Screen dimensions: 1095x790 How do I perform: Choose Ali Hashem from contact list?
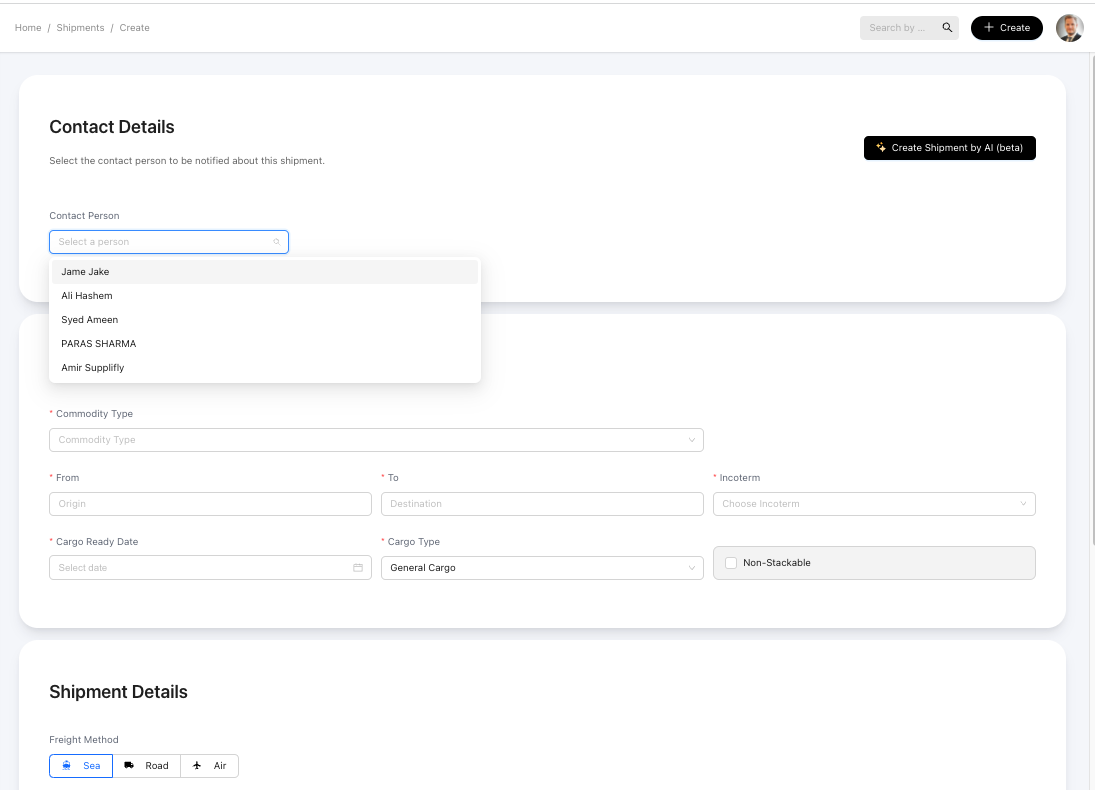point(87,296)
